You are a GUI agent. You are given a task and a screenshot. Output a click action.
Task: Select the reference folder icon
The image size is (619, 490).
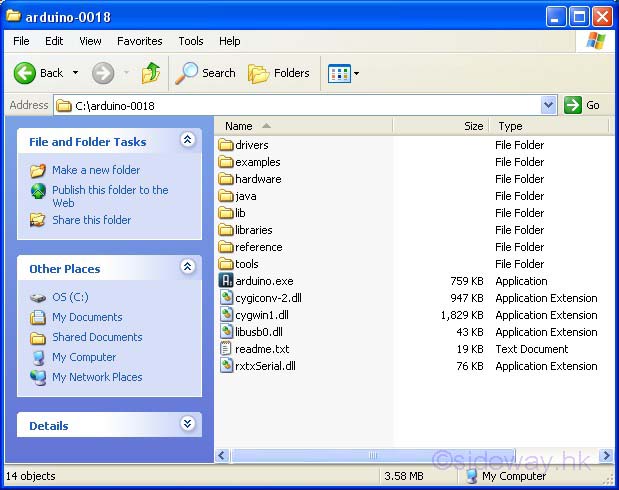[x=226, y=247]
